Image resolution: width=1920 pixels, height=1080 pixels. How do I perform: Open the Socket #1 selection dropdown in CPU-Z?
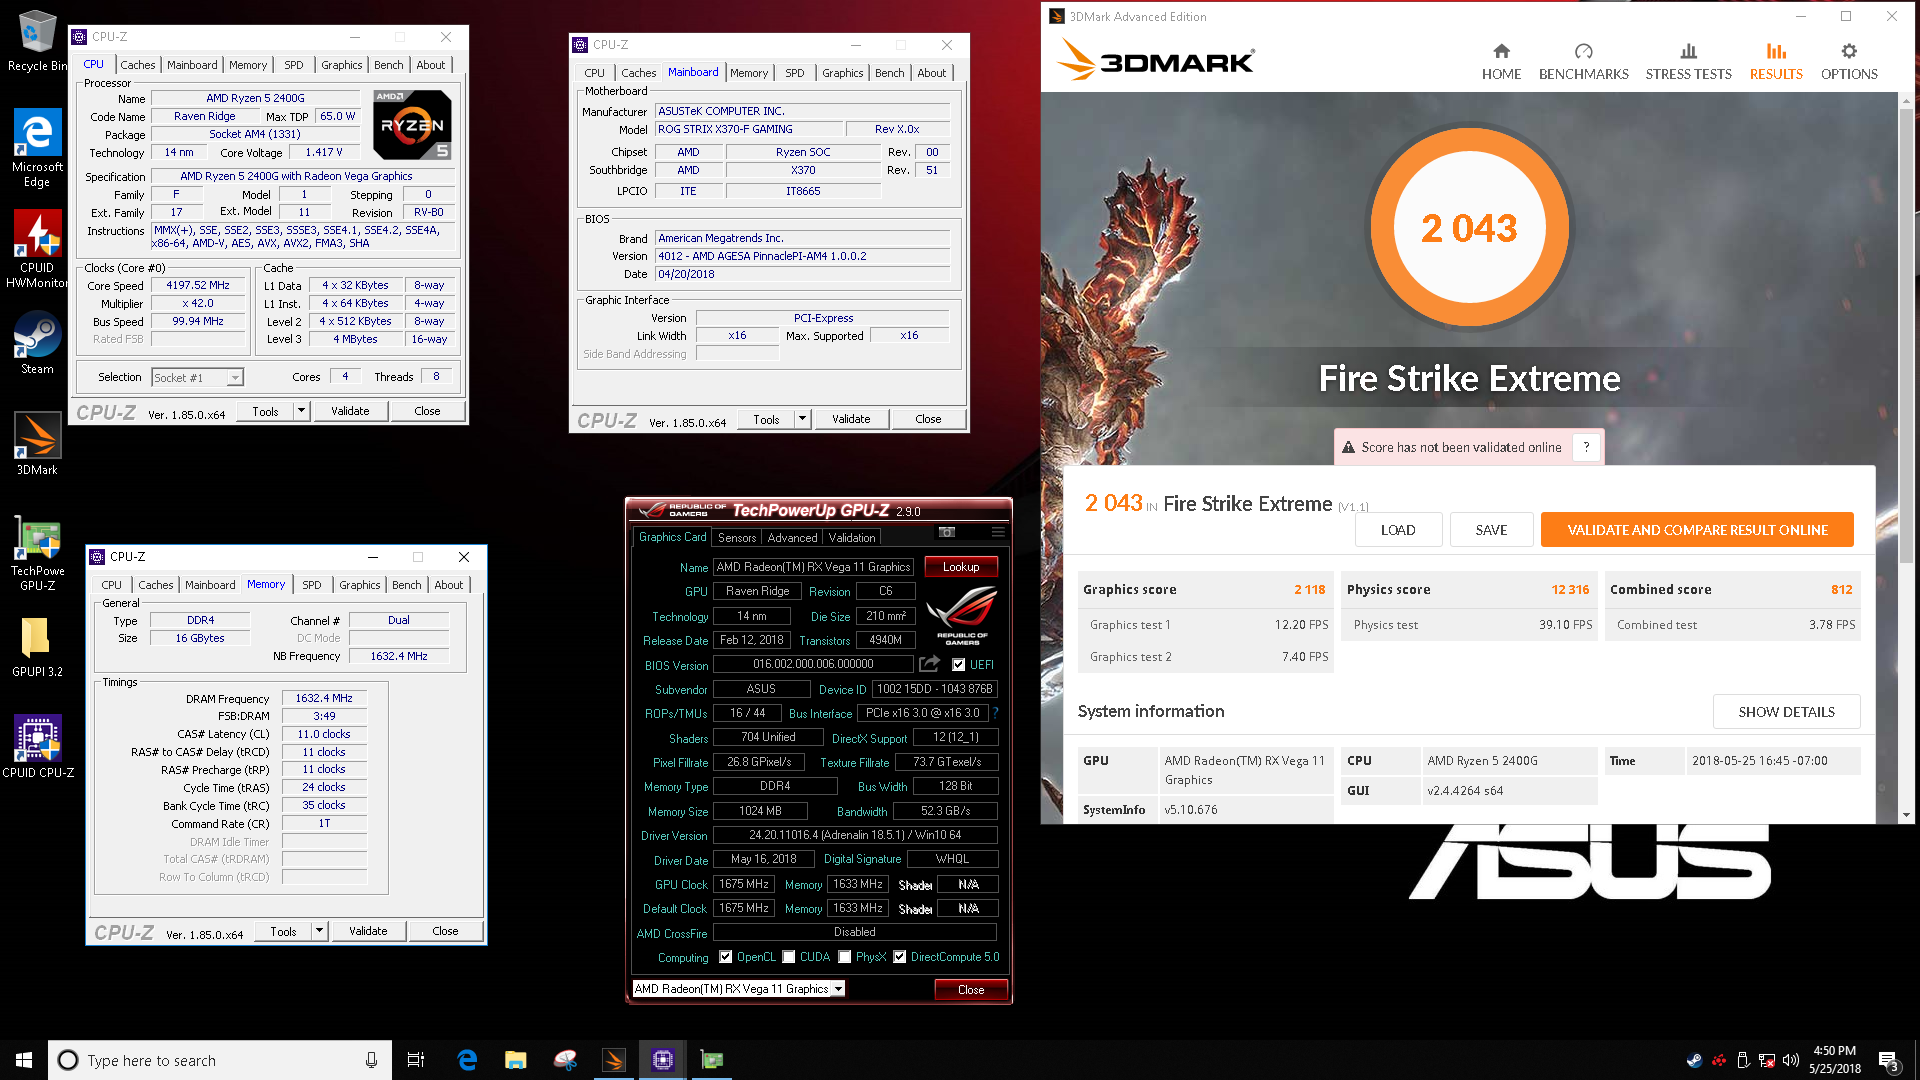tap(197, 377)
